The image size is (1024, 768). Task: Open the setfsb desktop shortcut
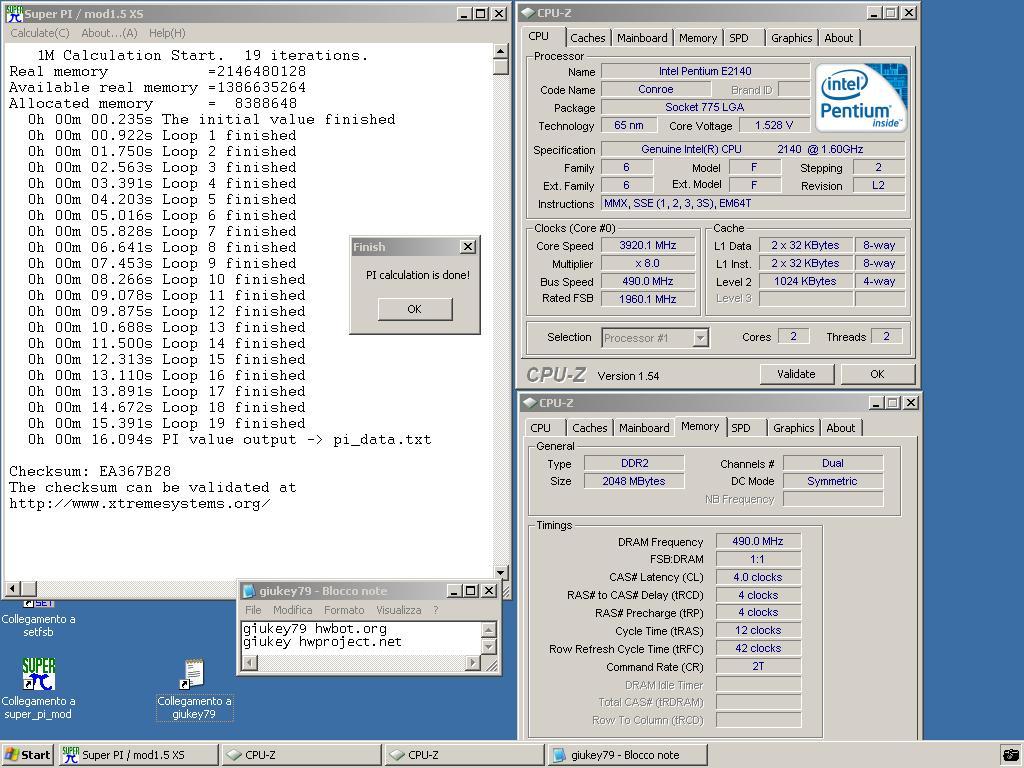[39, 619]
